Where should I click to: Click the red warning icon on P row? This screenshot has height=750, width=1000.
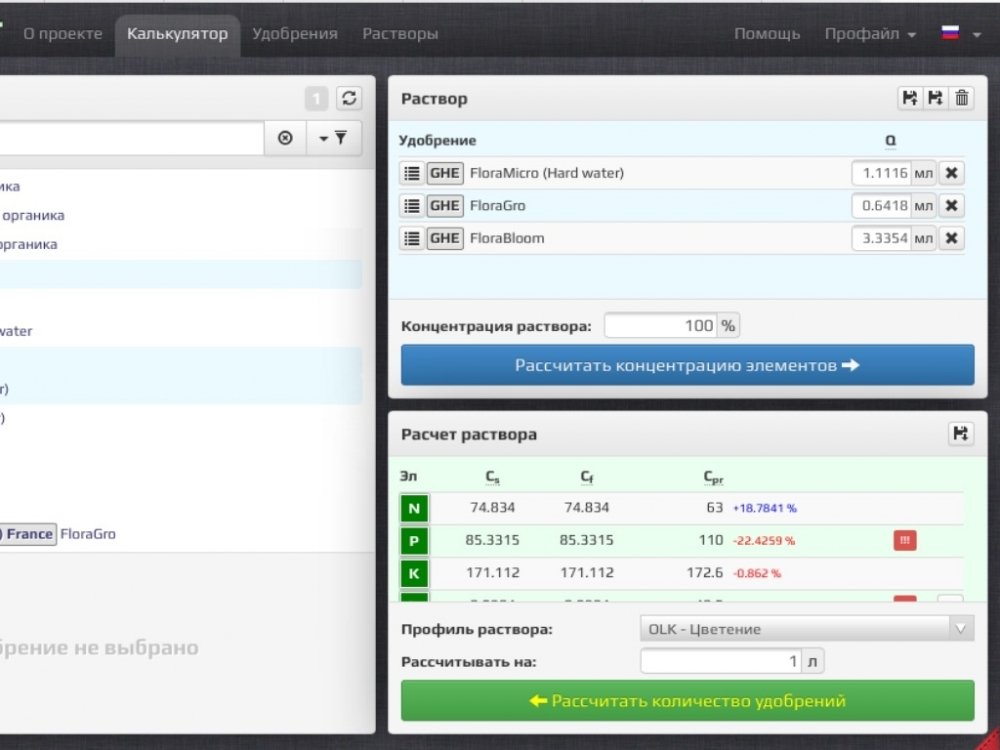click(904, 540)
